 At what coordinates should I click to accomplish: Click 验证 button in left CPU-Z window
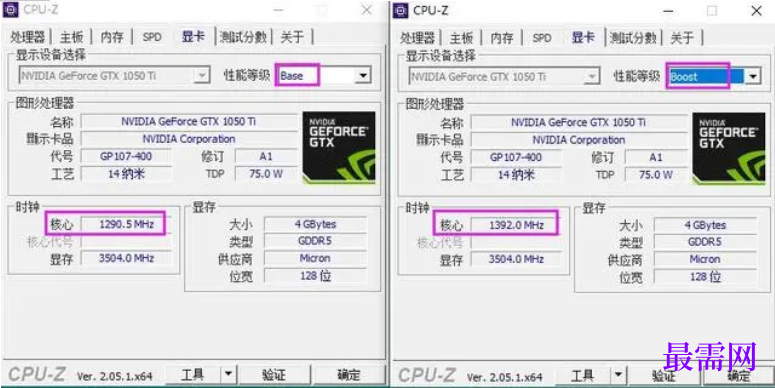click(x=274, y=374)
